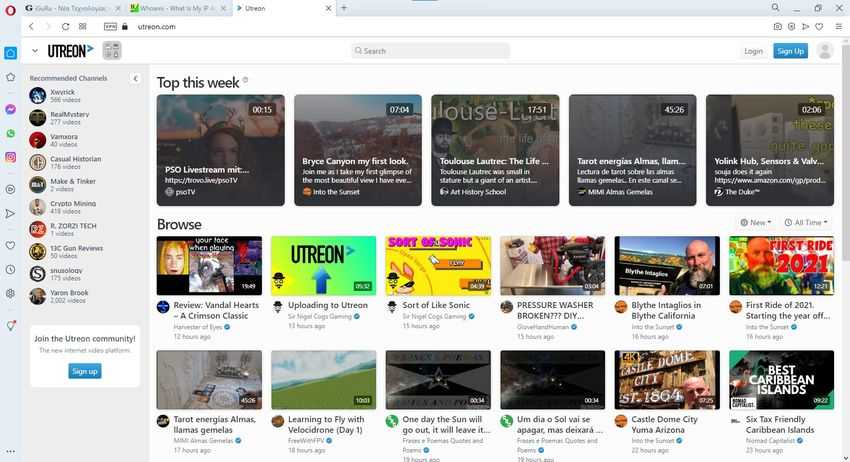Reload the utreon.com page
850x462 pixels.
pyautogui.click(x=65, y=27)
